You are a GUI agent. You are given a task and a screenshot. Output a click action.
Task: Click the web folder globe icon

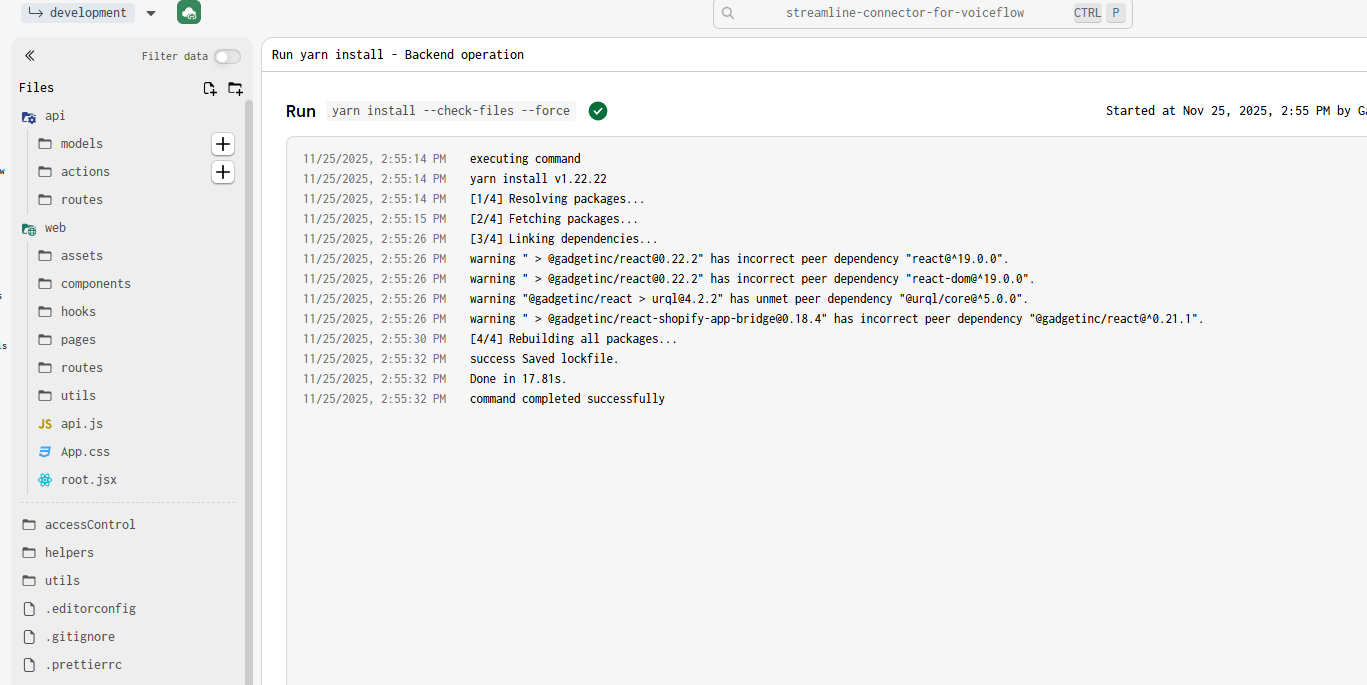pyautogui.click(x=29, y=229)
